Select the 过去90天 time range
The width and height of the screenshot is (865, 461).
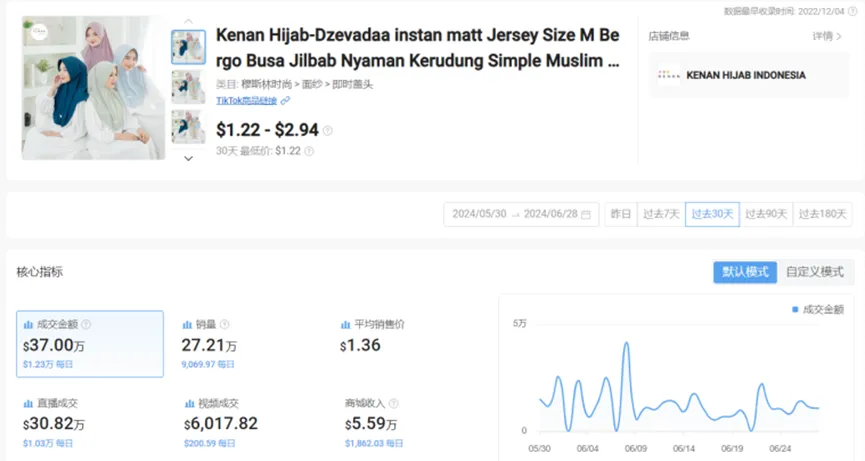click(766, 214)
